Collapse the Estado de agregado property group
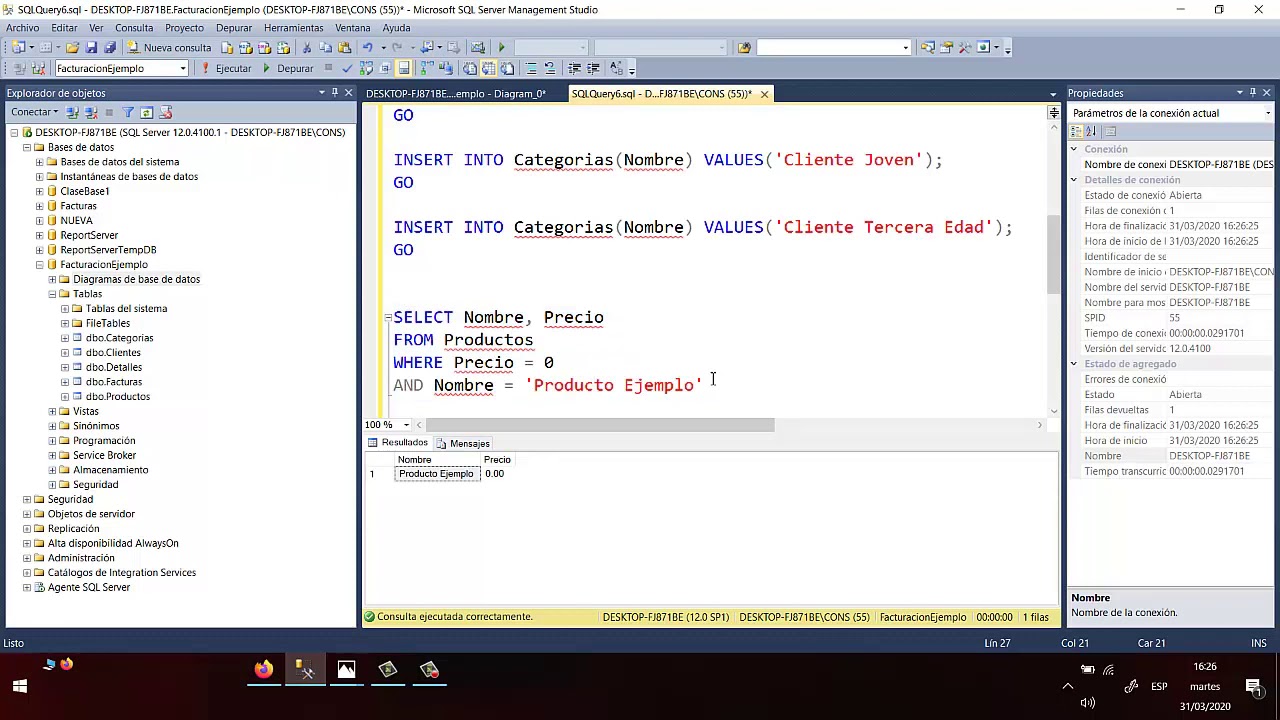 tap(1074, 364)
